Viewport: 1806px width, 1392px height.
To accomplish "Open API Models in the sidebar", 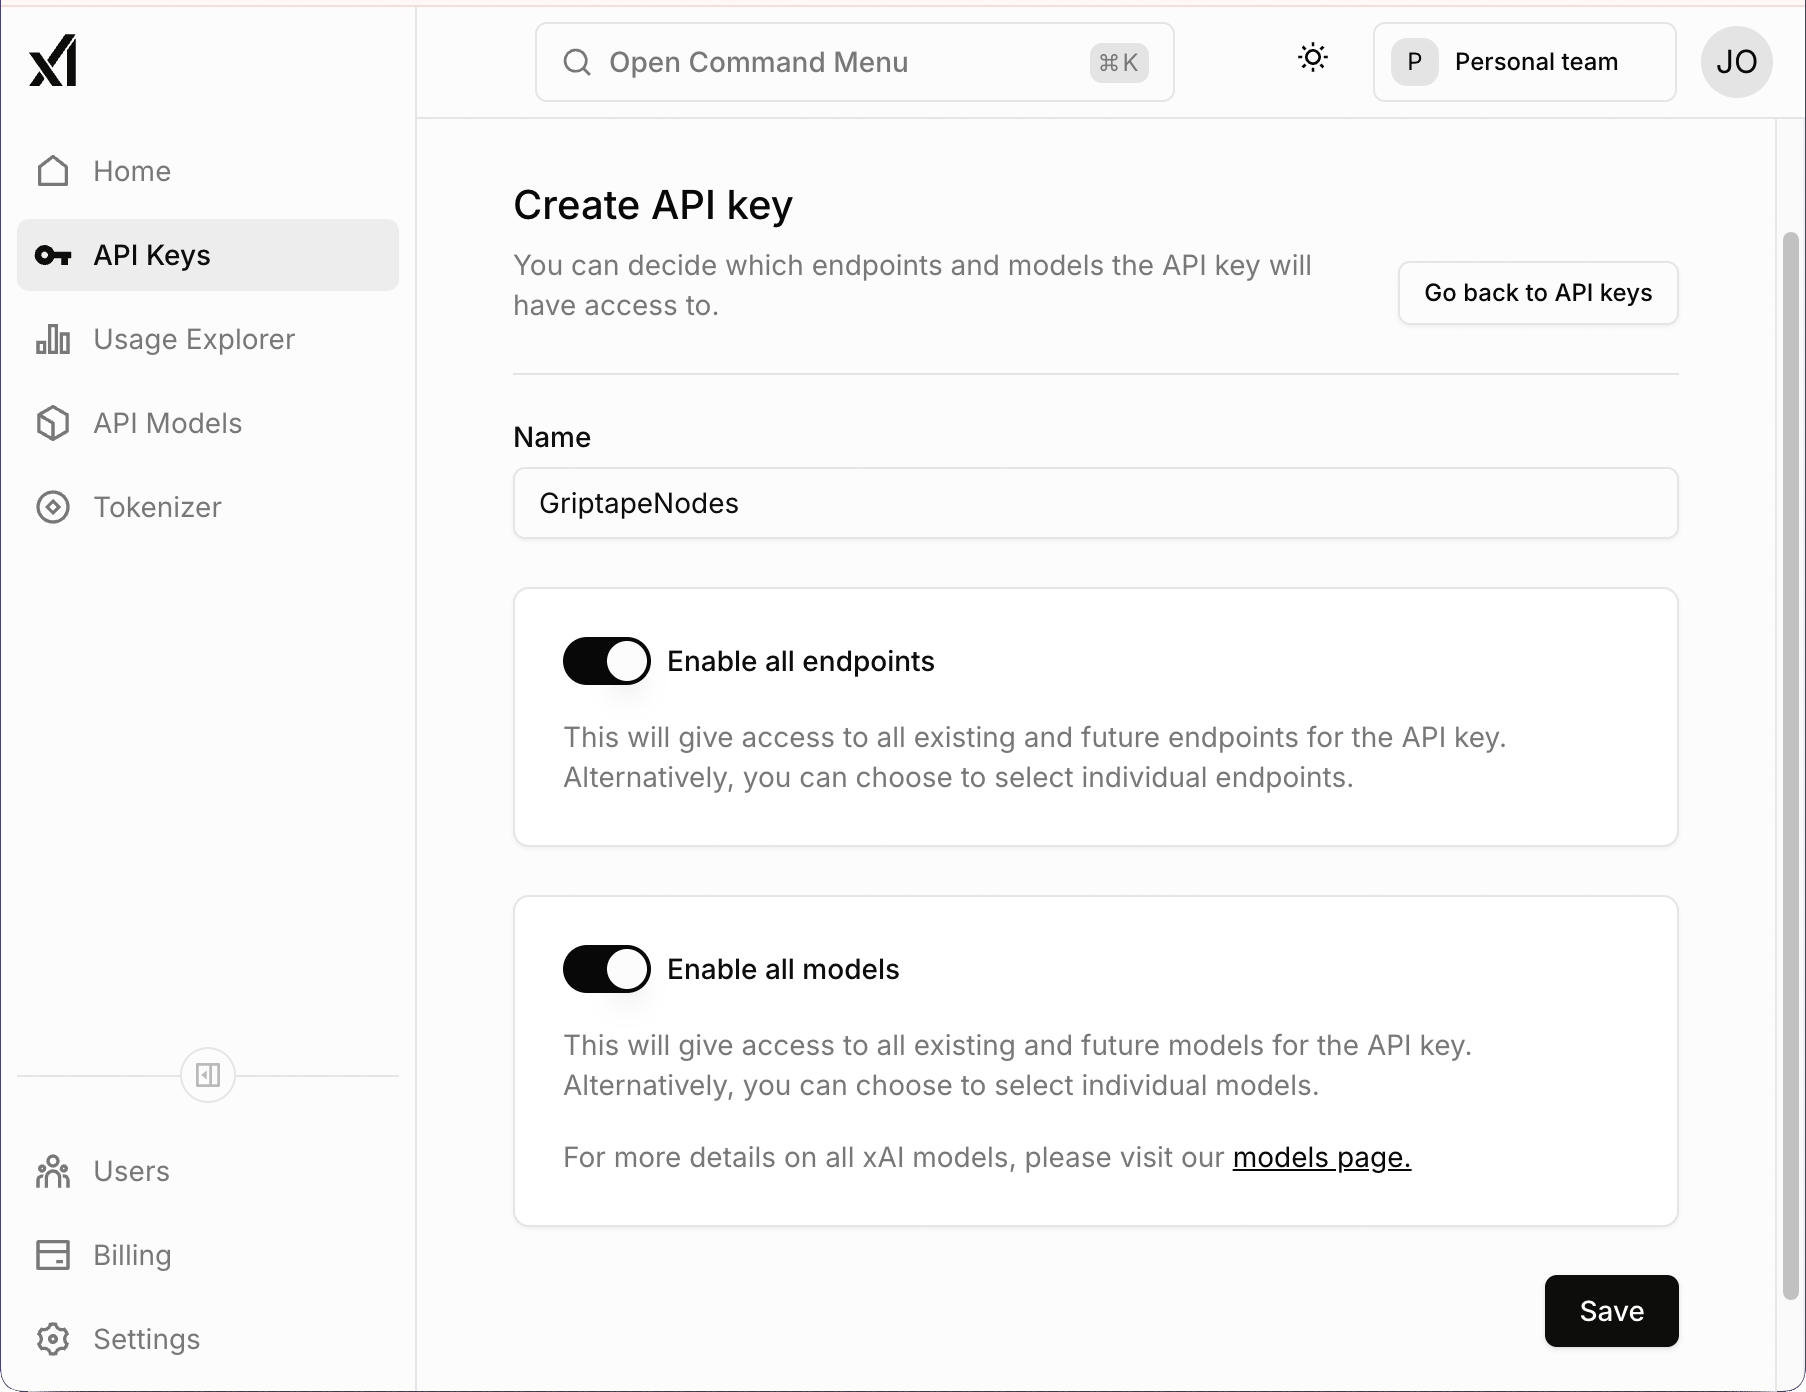I will pyautogui.click(x=208, y=423).
